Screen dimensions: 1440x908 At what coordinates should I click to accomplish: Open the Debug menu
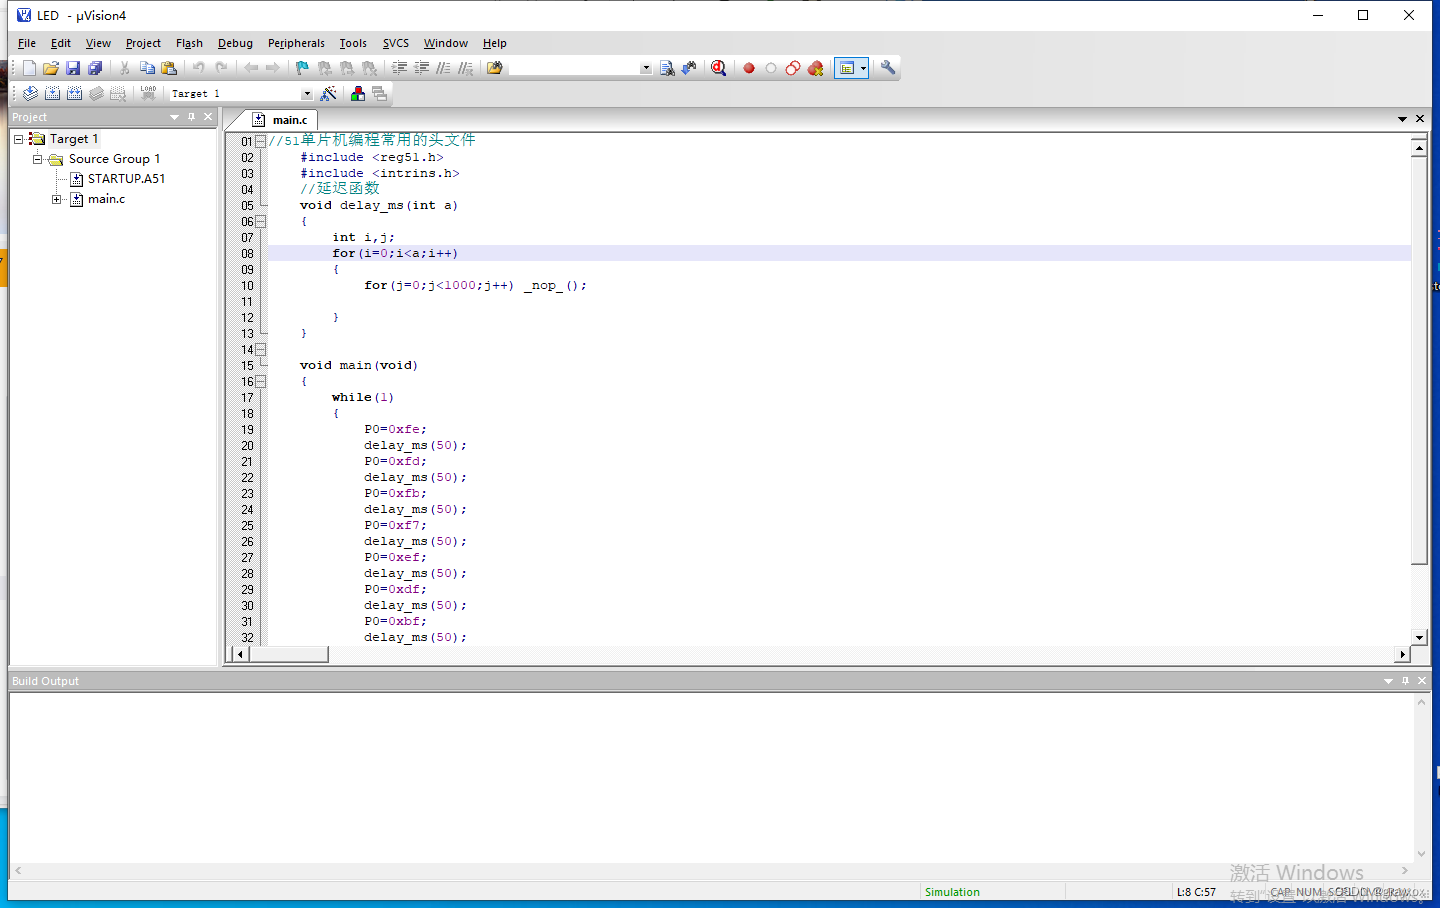point(235,43)
